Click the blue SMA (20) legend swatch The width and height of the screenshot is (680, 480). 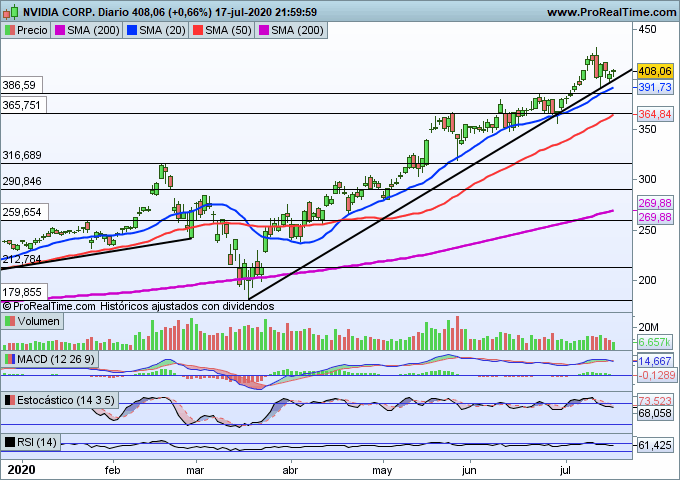click(132, 30)
